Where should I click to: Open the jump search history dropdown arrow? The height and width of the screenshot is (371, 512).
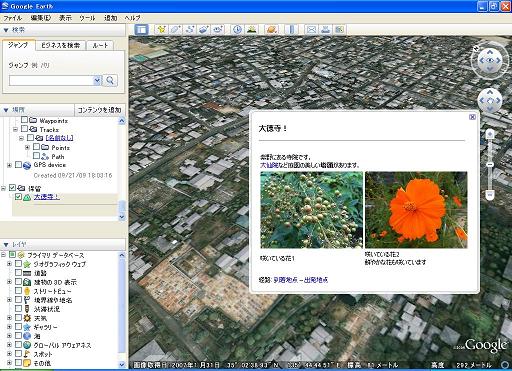click(x=97, y=80)
